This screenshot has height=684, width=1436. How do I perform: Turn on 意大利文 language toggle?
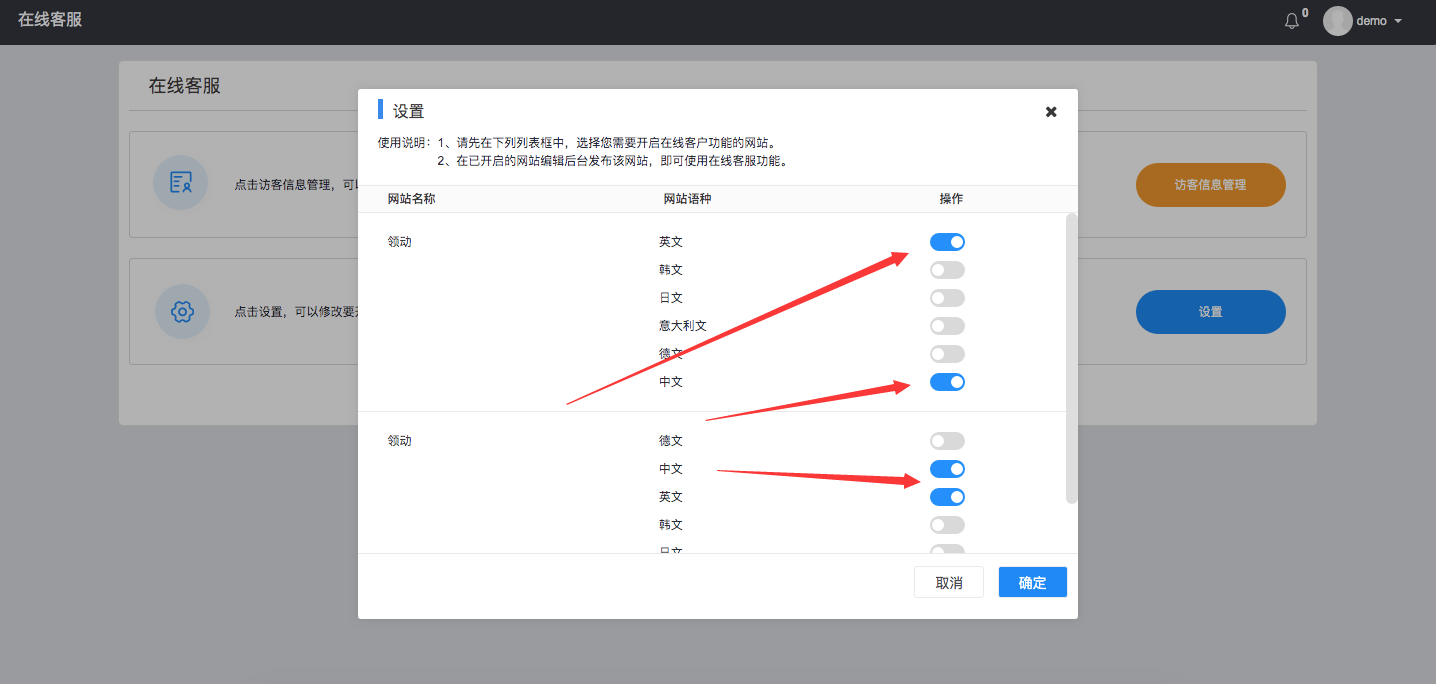click(947, 326)
